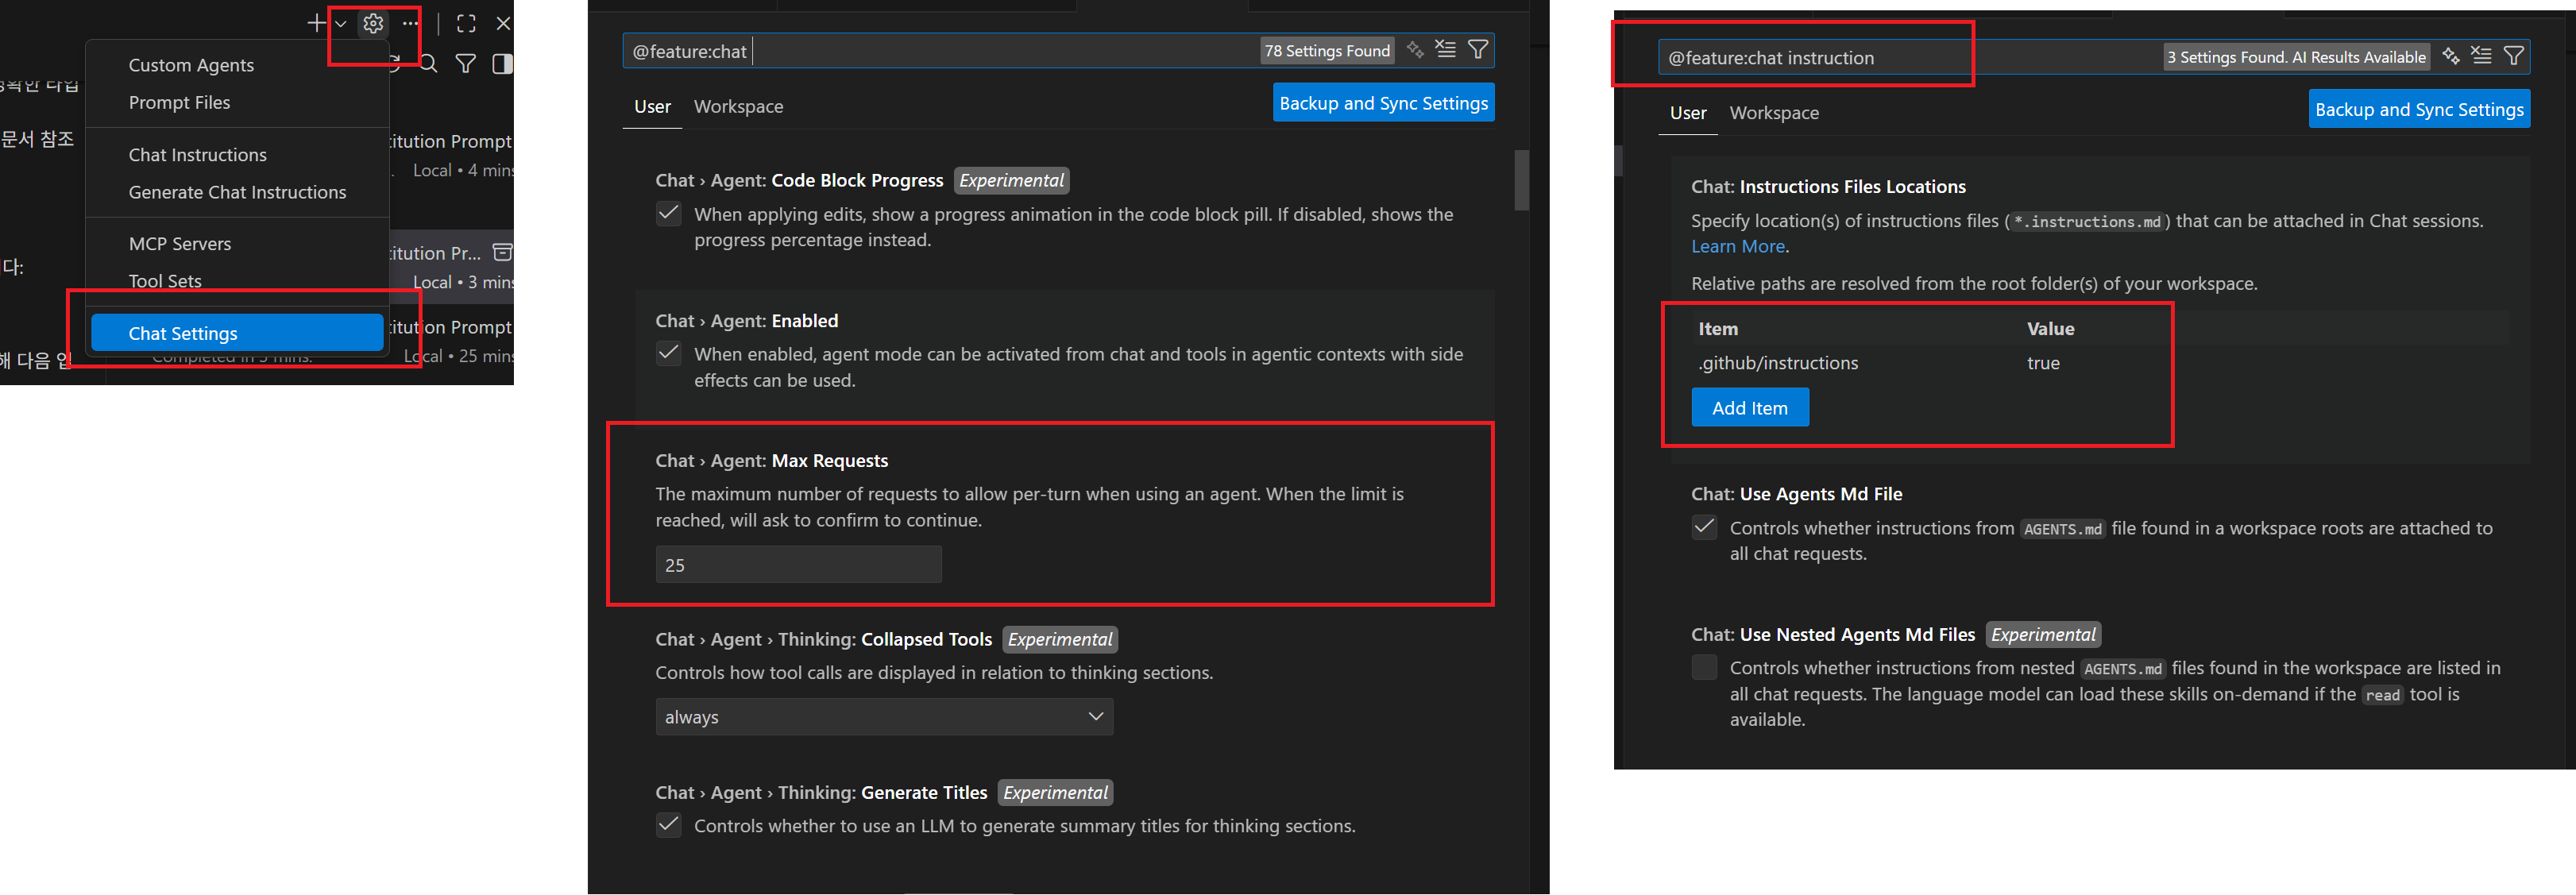
Task: Click the new chat plus icon
Action: tap(316, 23)
